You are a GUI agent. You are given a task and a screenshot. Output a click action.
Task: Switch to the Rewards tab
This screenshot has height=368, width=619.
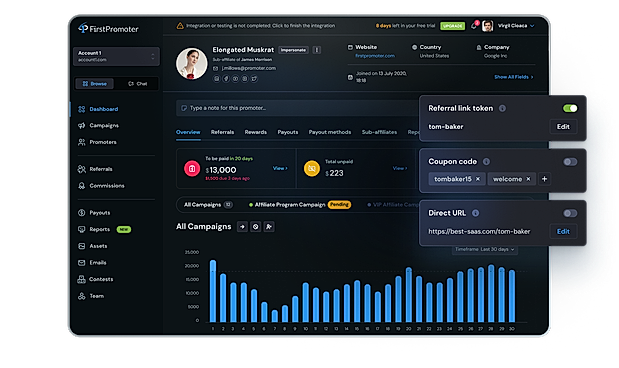coord(255,132)
